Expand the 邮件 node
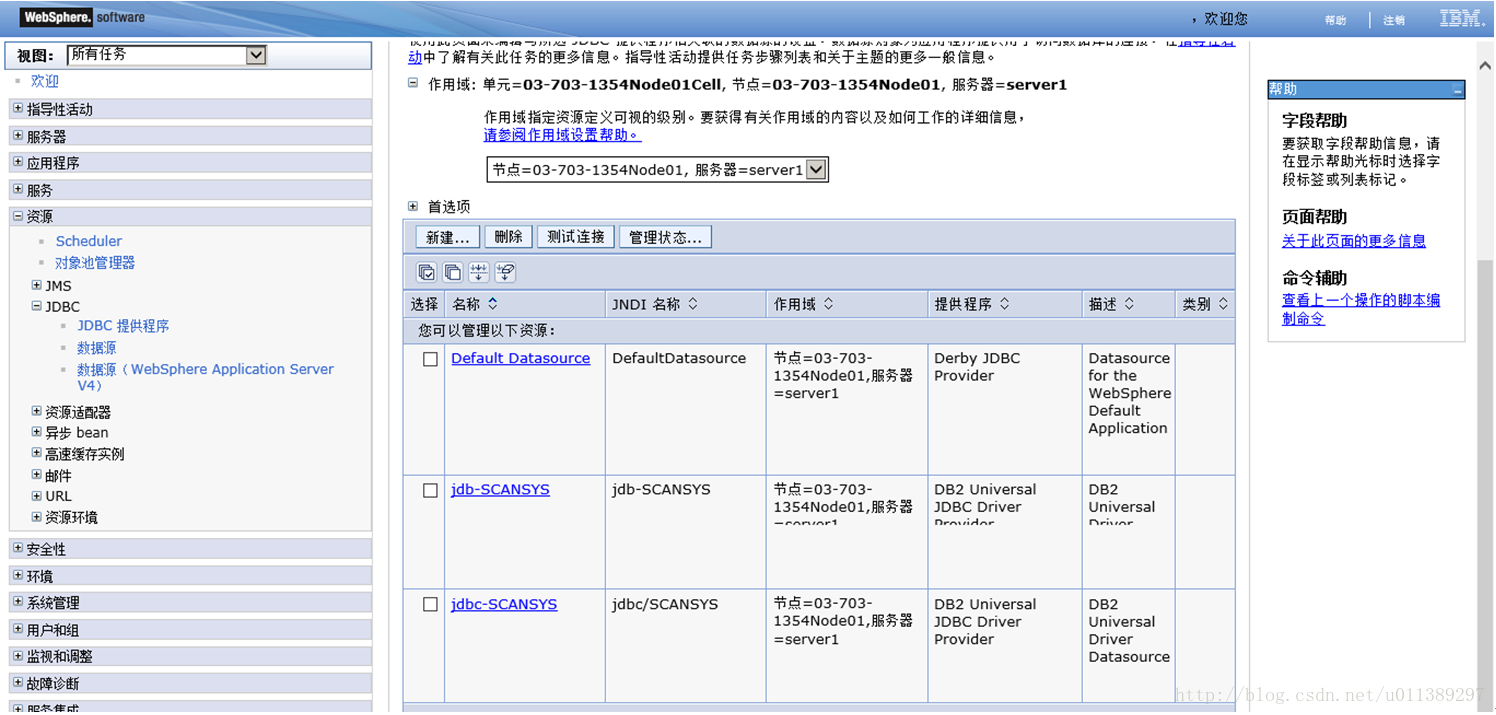1496x715 pixels. click(37, 475)
